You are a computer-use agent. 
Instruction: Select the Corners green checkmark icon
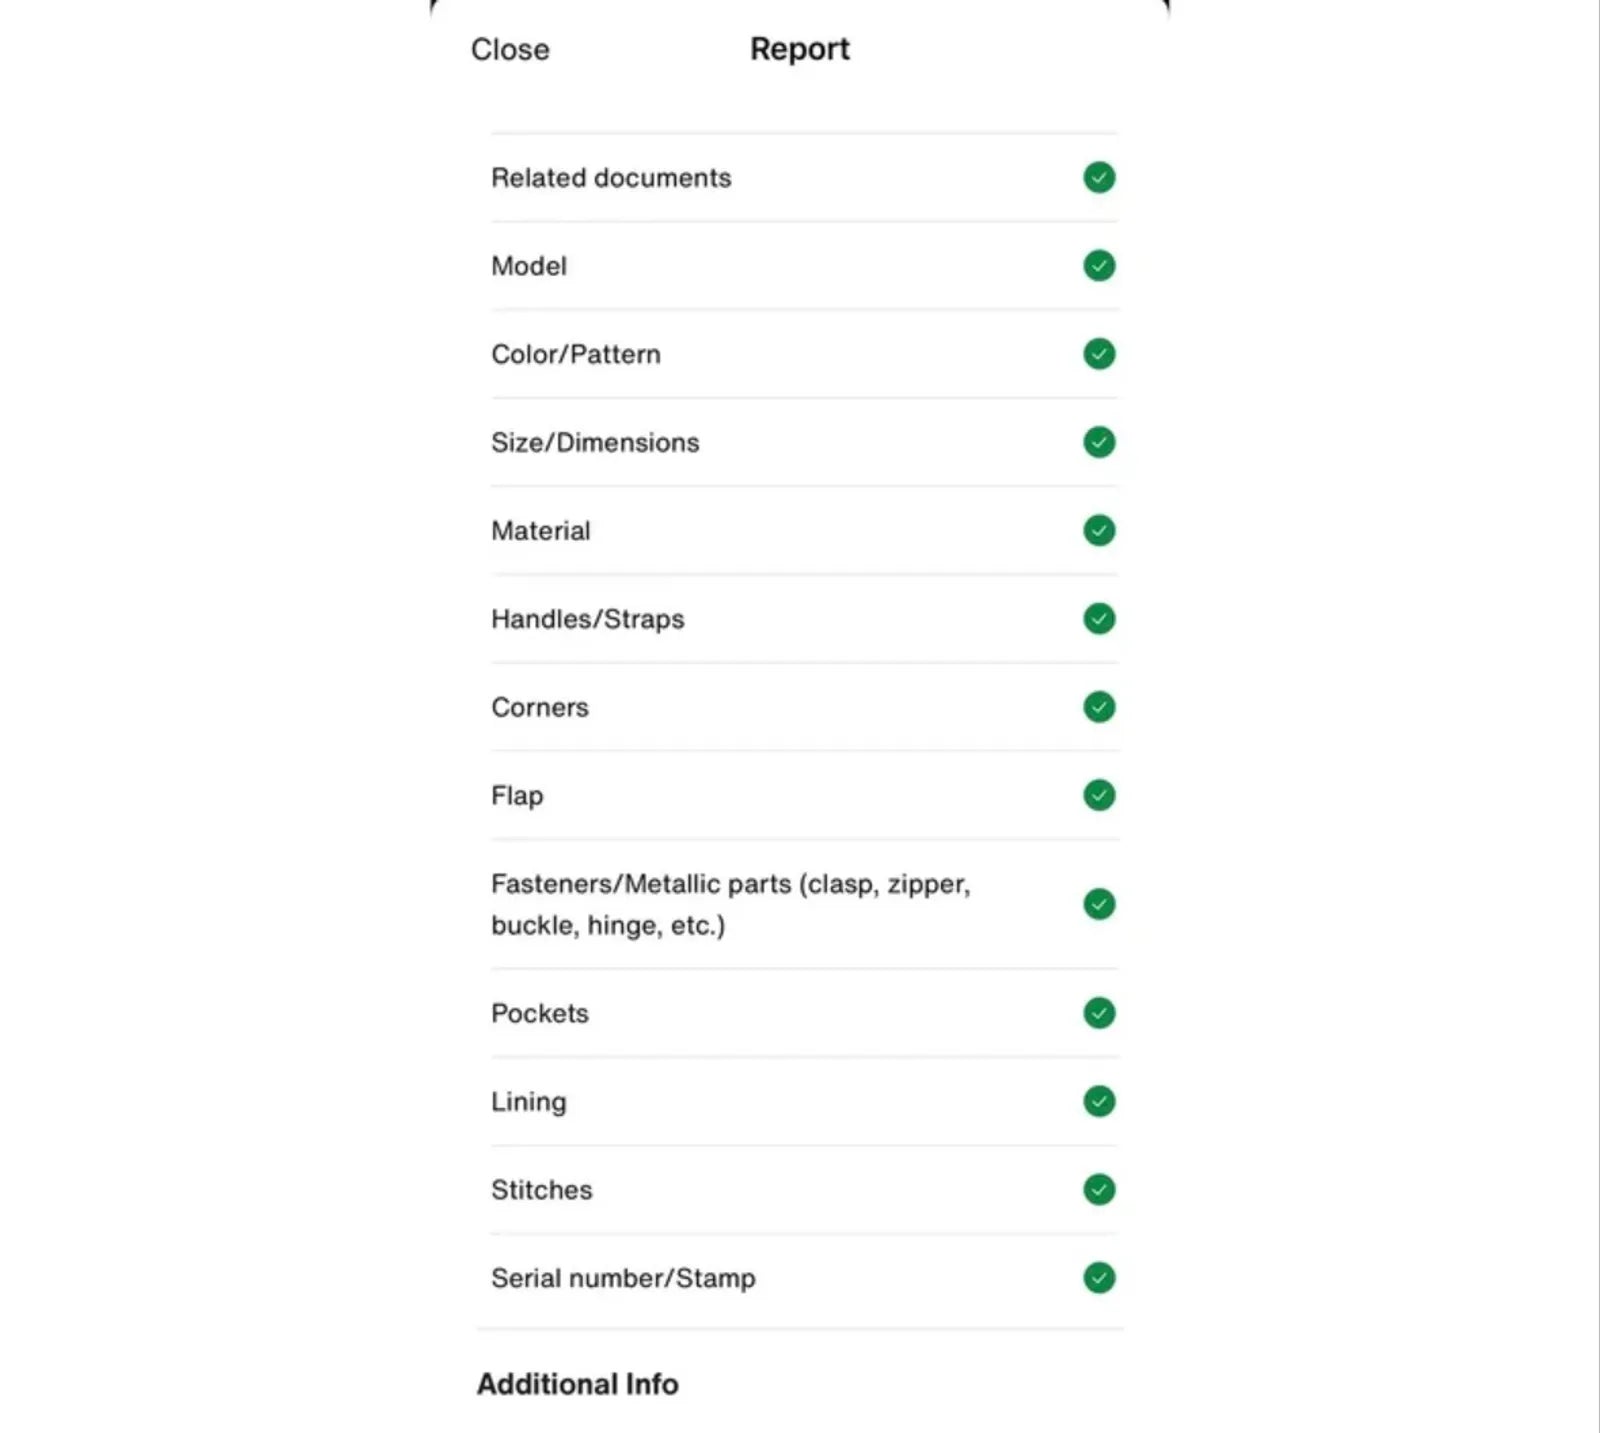(1099, 707)
